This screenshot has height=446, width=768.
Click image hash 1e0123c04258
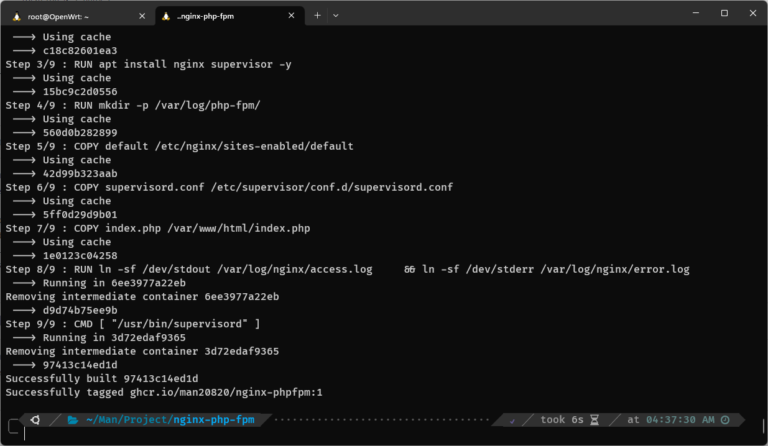[80, 256]
